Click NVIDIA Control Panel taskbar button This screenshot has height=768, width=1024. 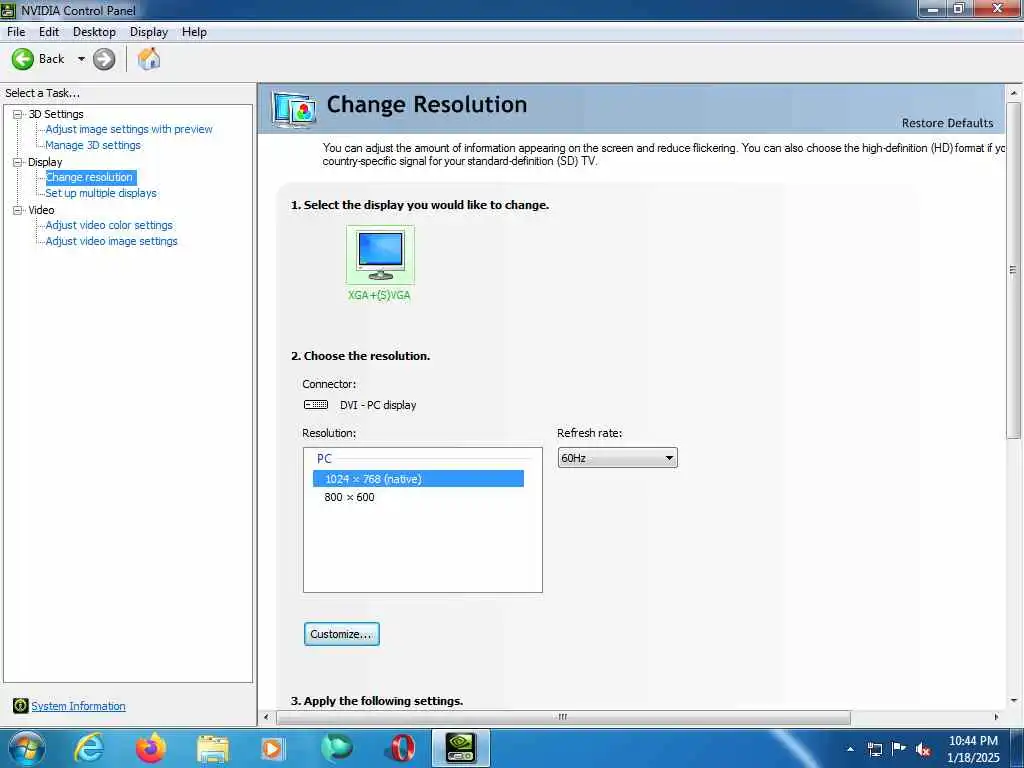(461, 748)
